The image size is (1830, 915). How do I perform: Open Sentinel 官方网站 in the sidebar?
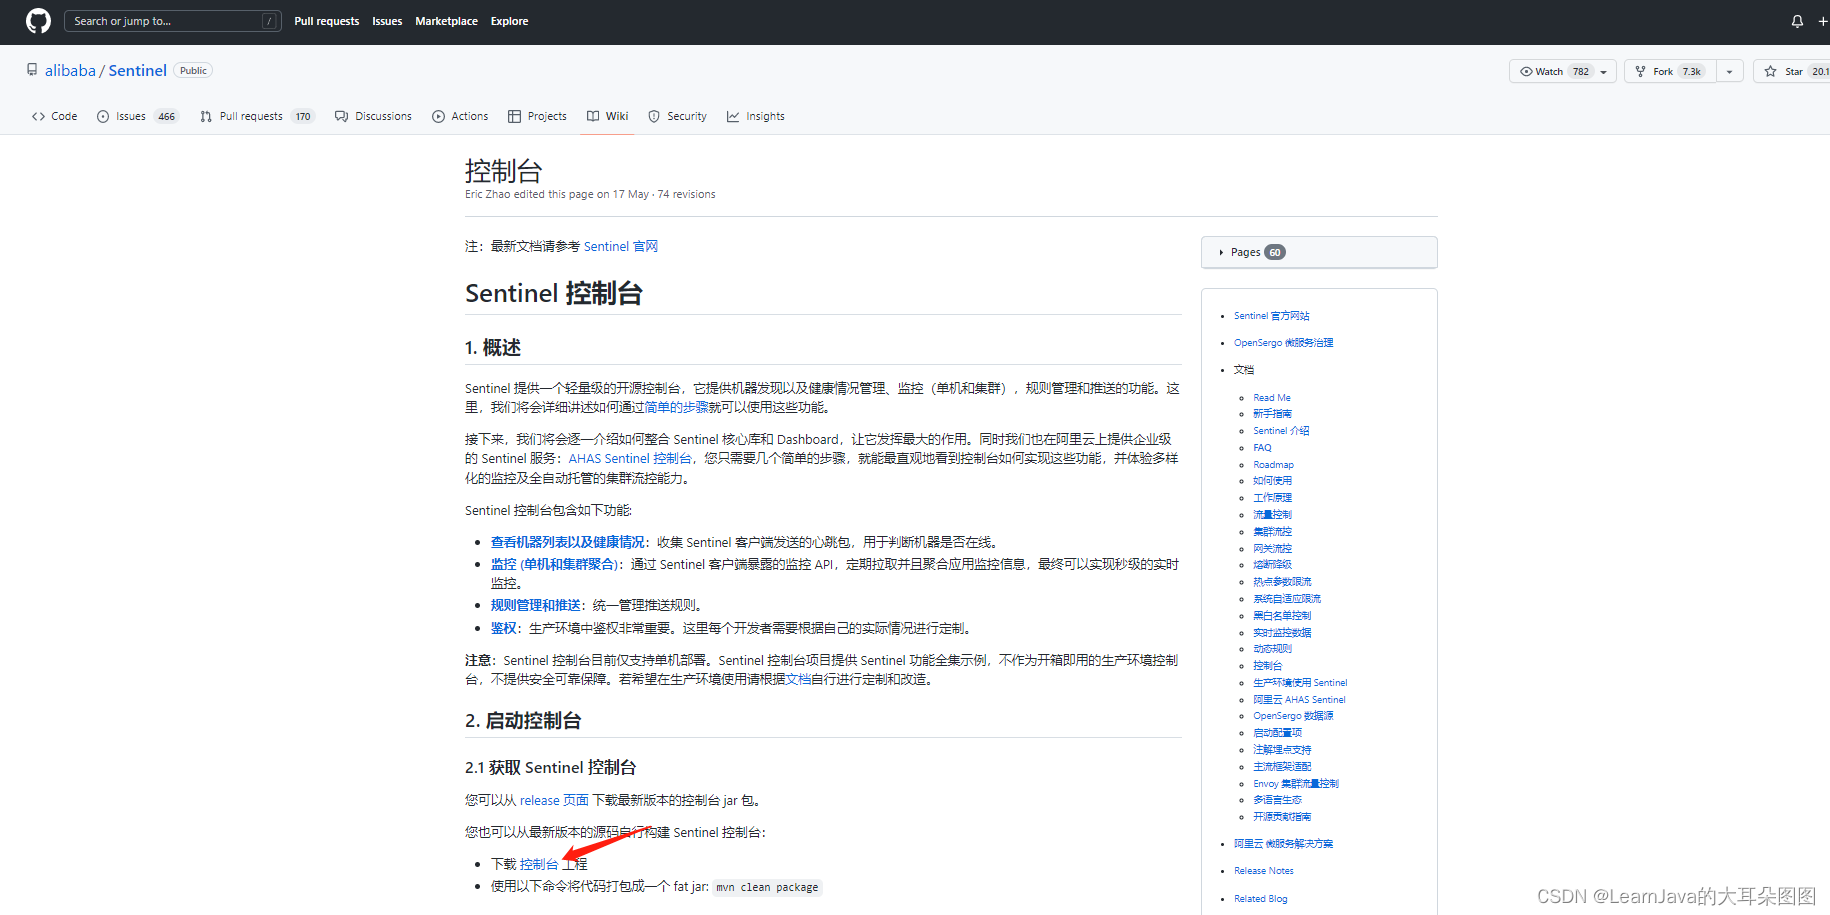pos(1271,316)
